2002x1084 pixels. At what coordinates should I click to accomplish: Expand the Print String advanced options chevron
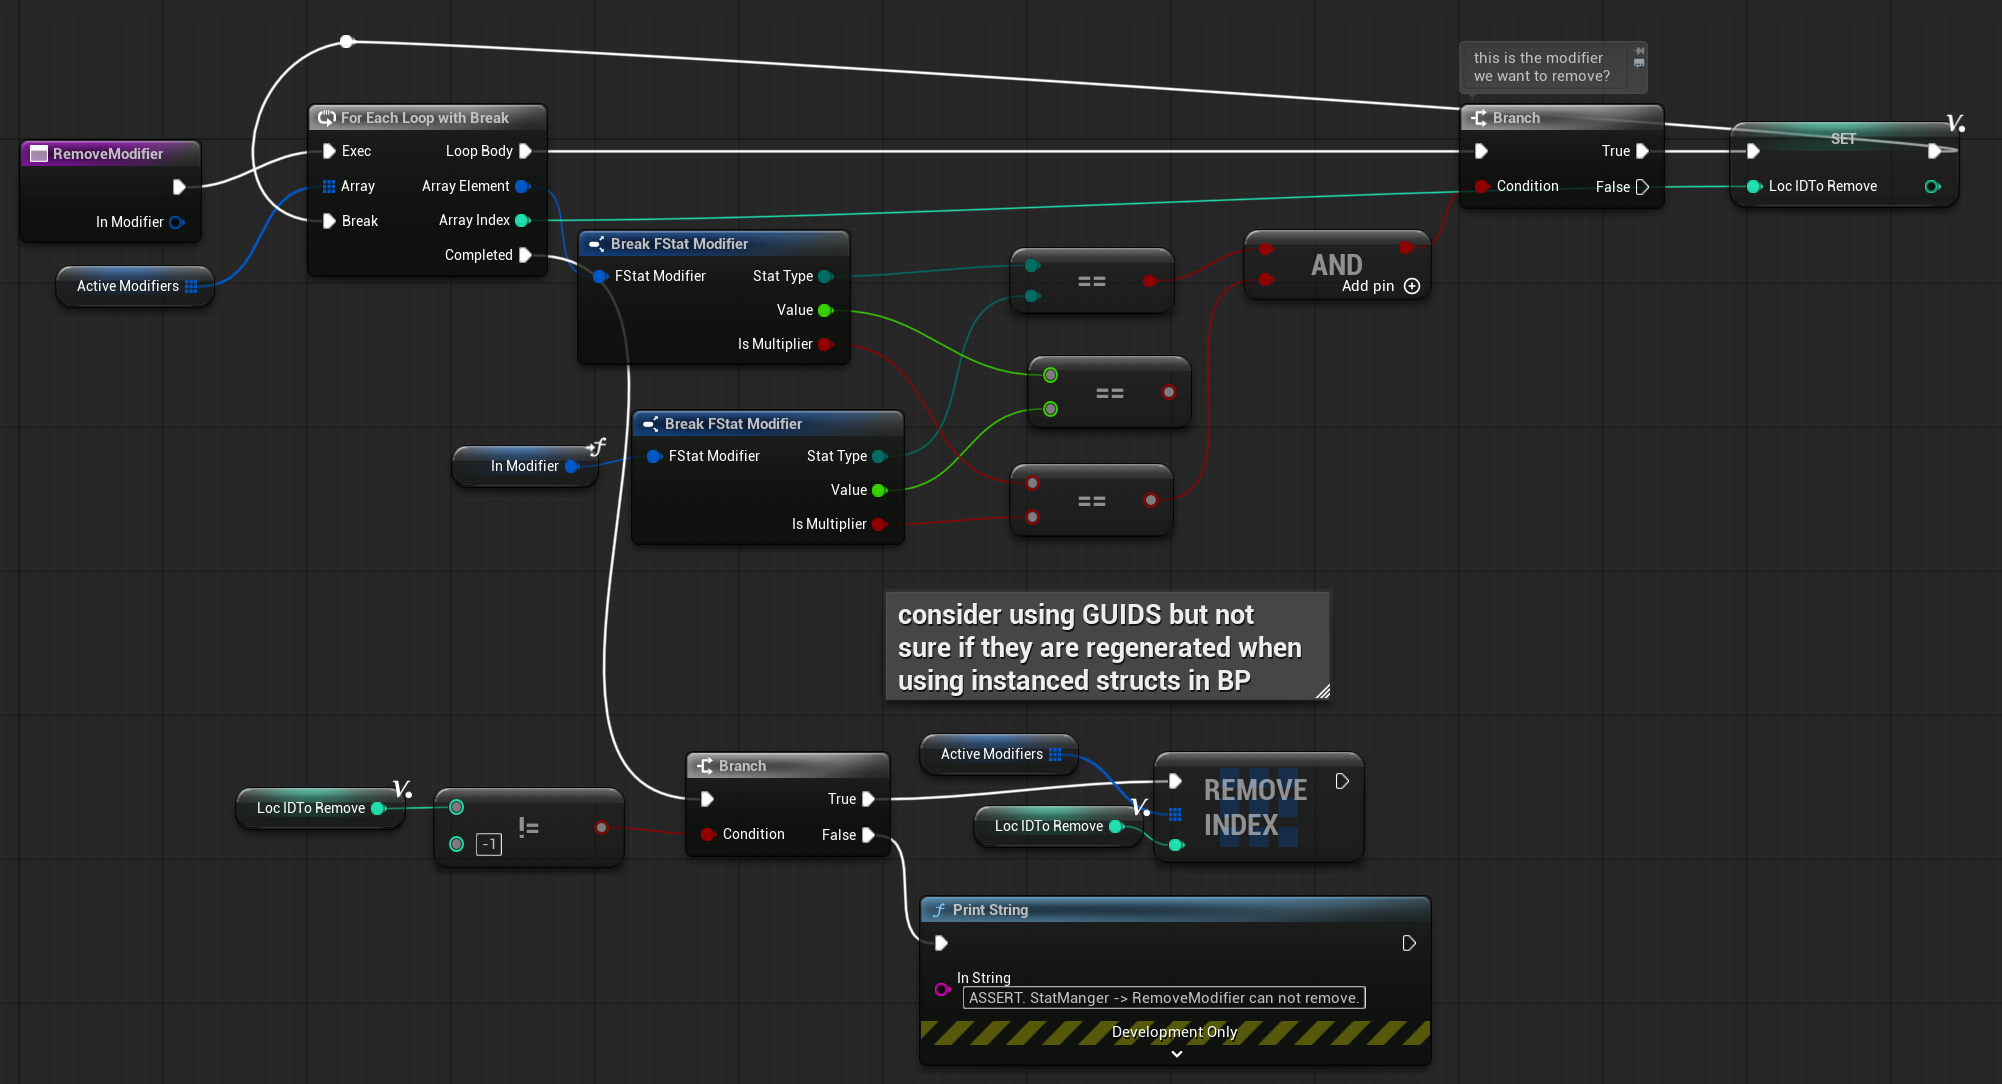point(1176,1054)
